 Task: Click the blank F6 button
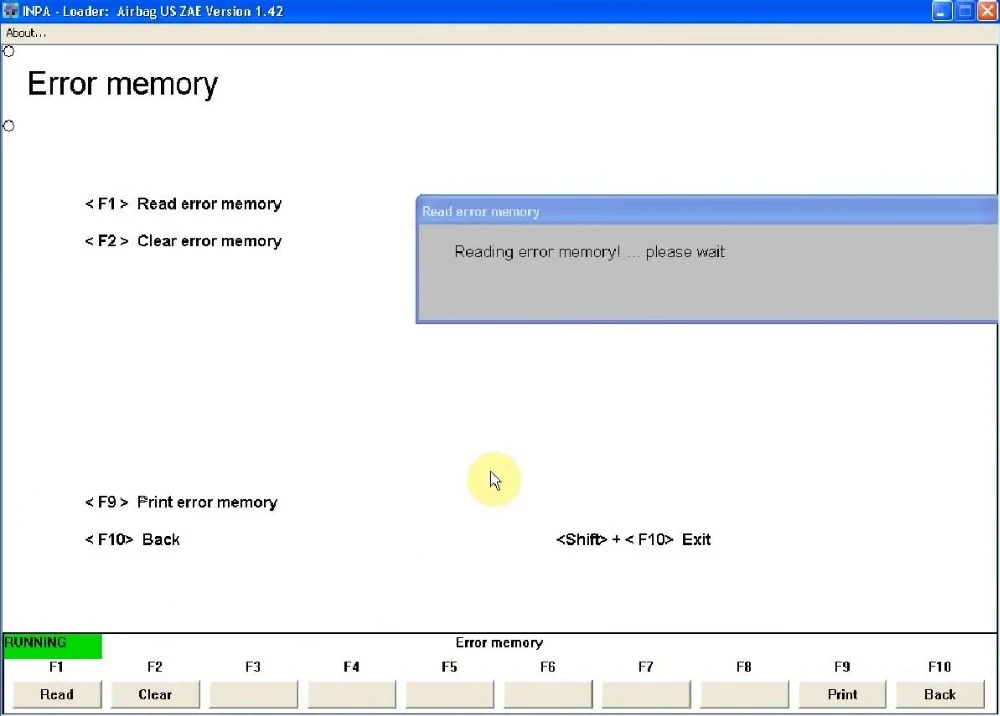click(x=548, y=694)
